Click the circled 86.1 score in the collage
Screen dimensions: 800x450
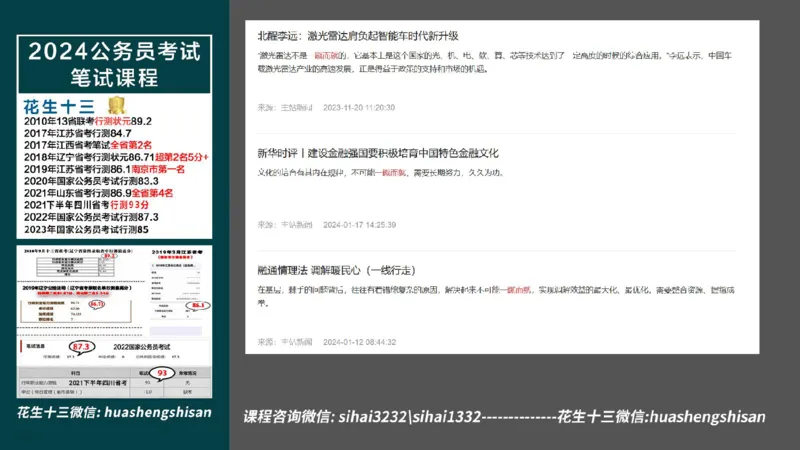[198, 306]
